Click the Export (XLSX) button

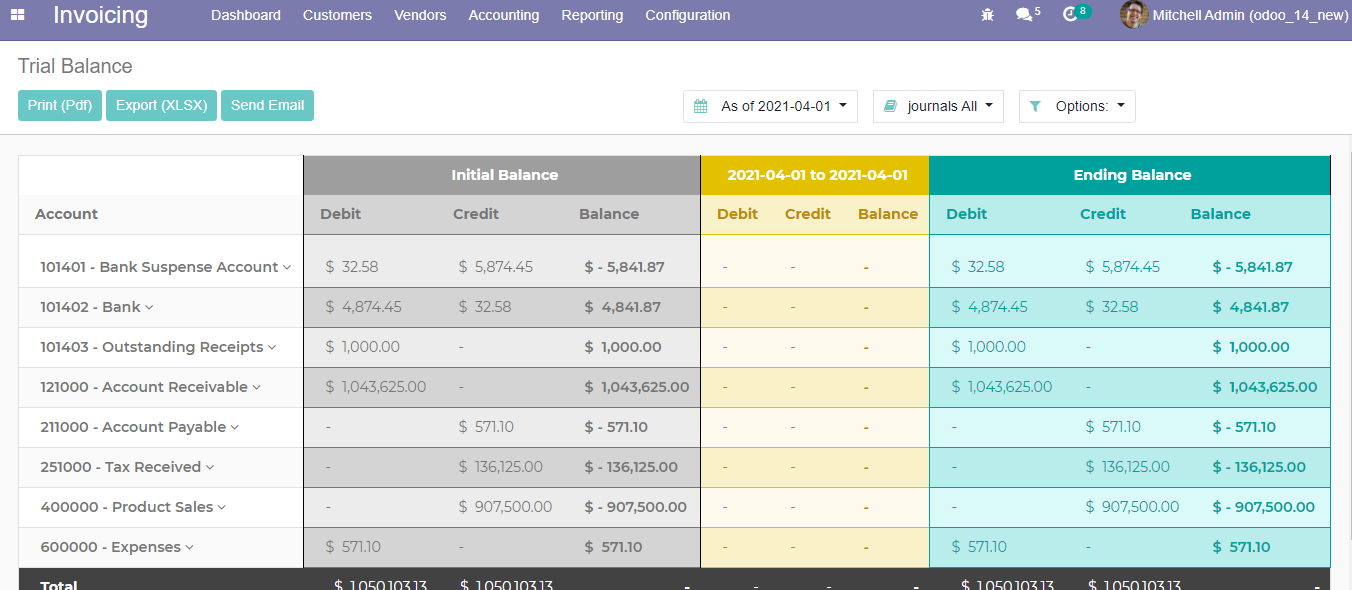coord(161,106)
